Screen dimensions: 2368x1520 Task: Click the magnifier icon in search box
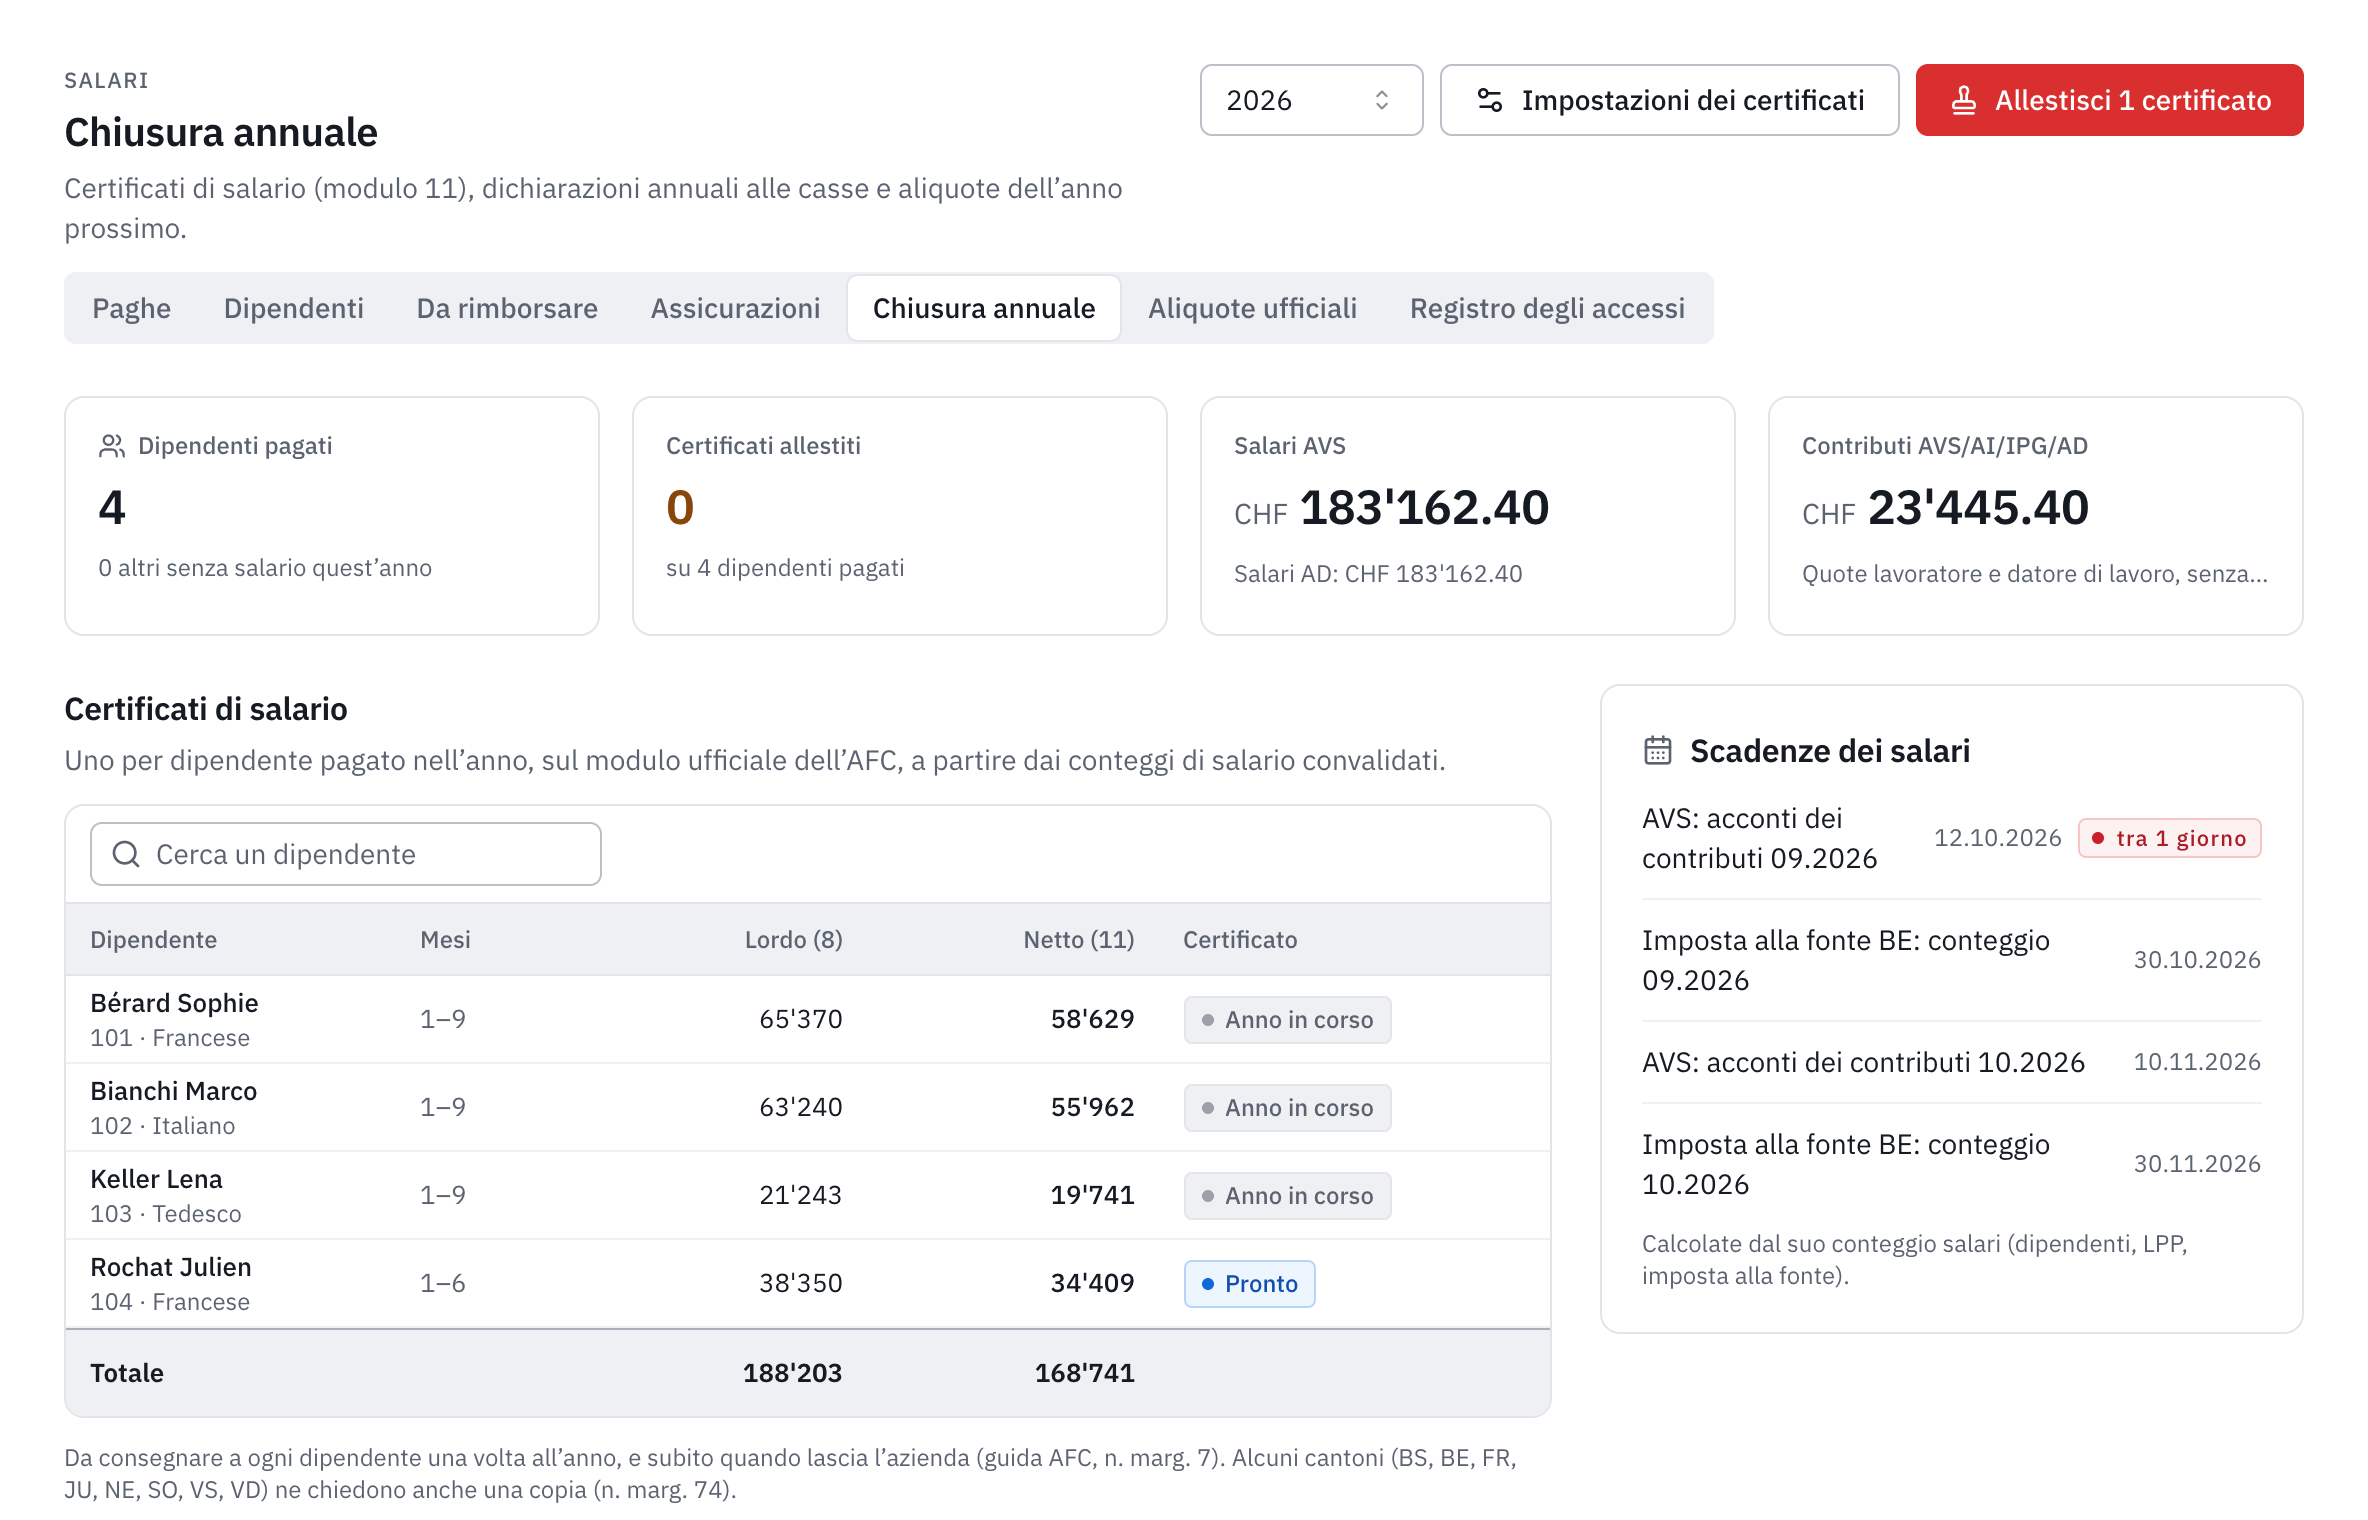click(126, 854)
